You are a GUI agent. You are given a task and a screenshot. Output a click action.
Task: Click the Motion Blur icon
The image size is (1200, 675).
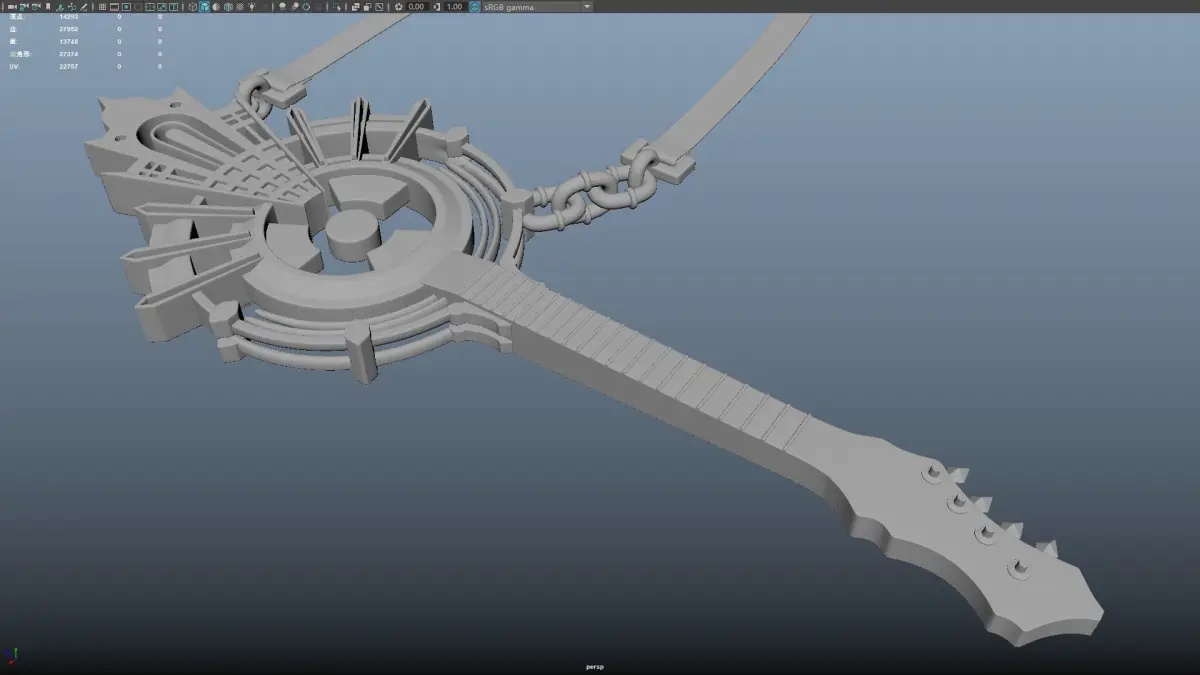294,6
